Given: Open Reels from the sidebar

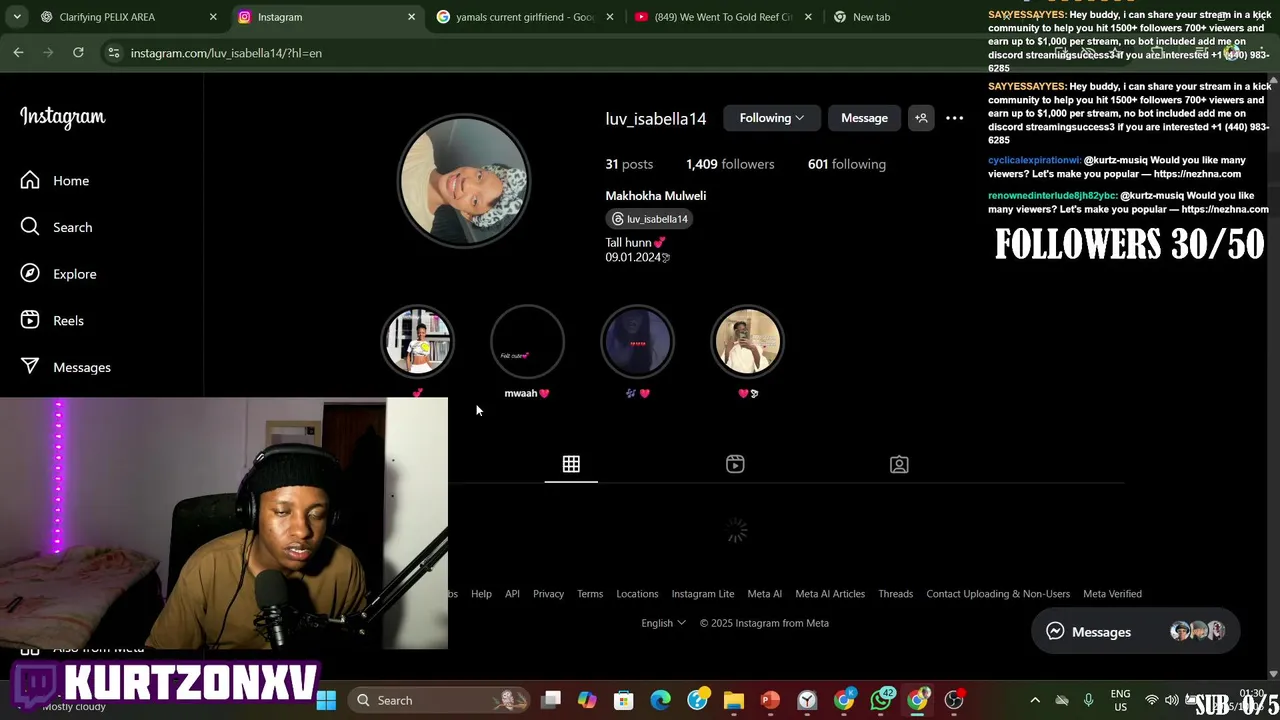Looking at the screenshot, I should point(53,321).
